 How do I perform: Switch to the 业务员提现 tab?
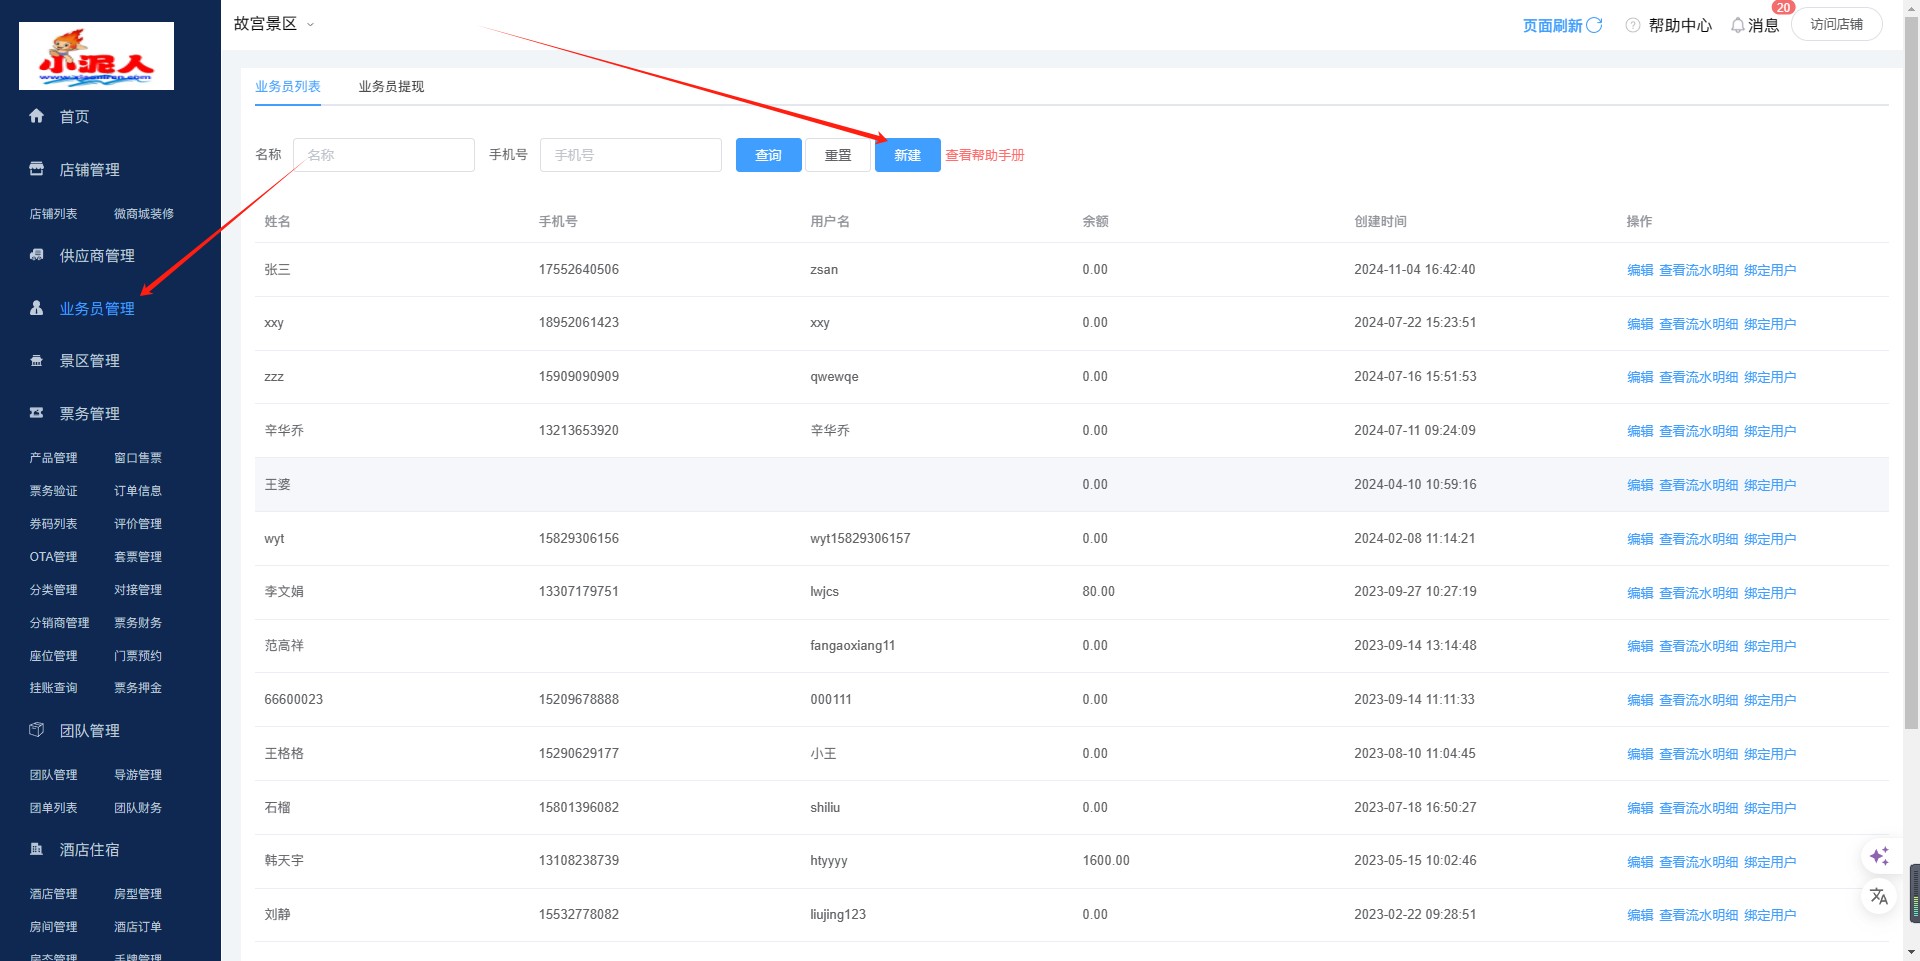pos(391,87)
